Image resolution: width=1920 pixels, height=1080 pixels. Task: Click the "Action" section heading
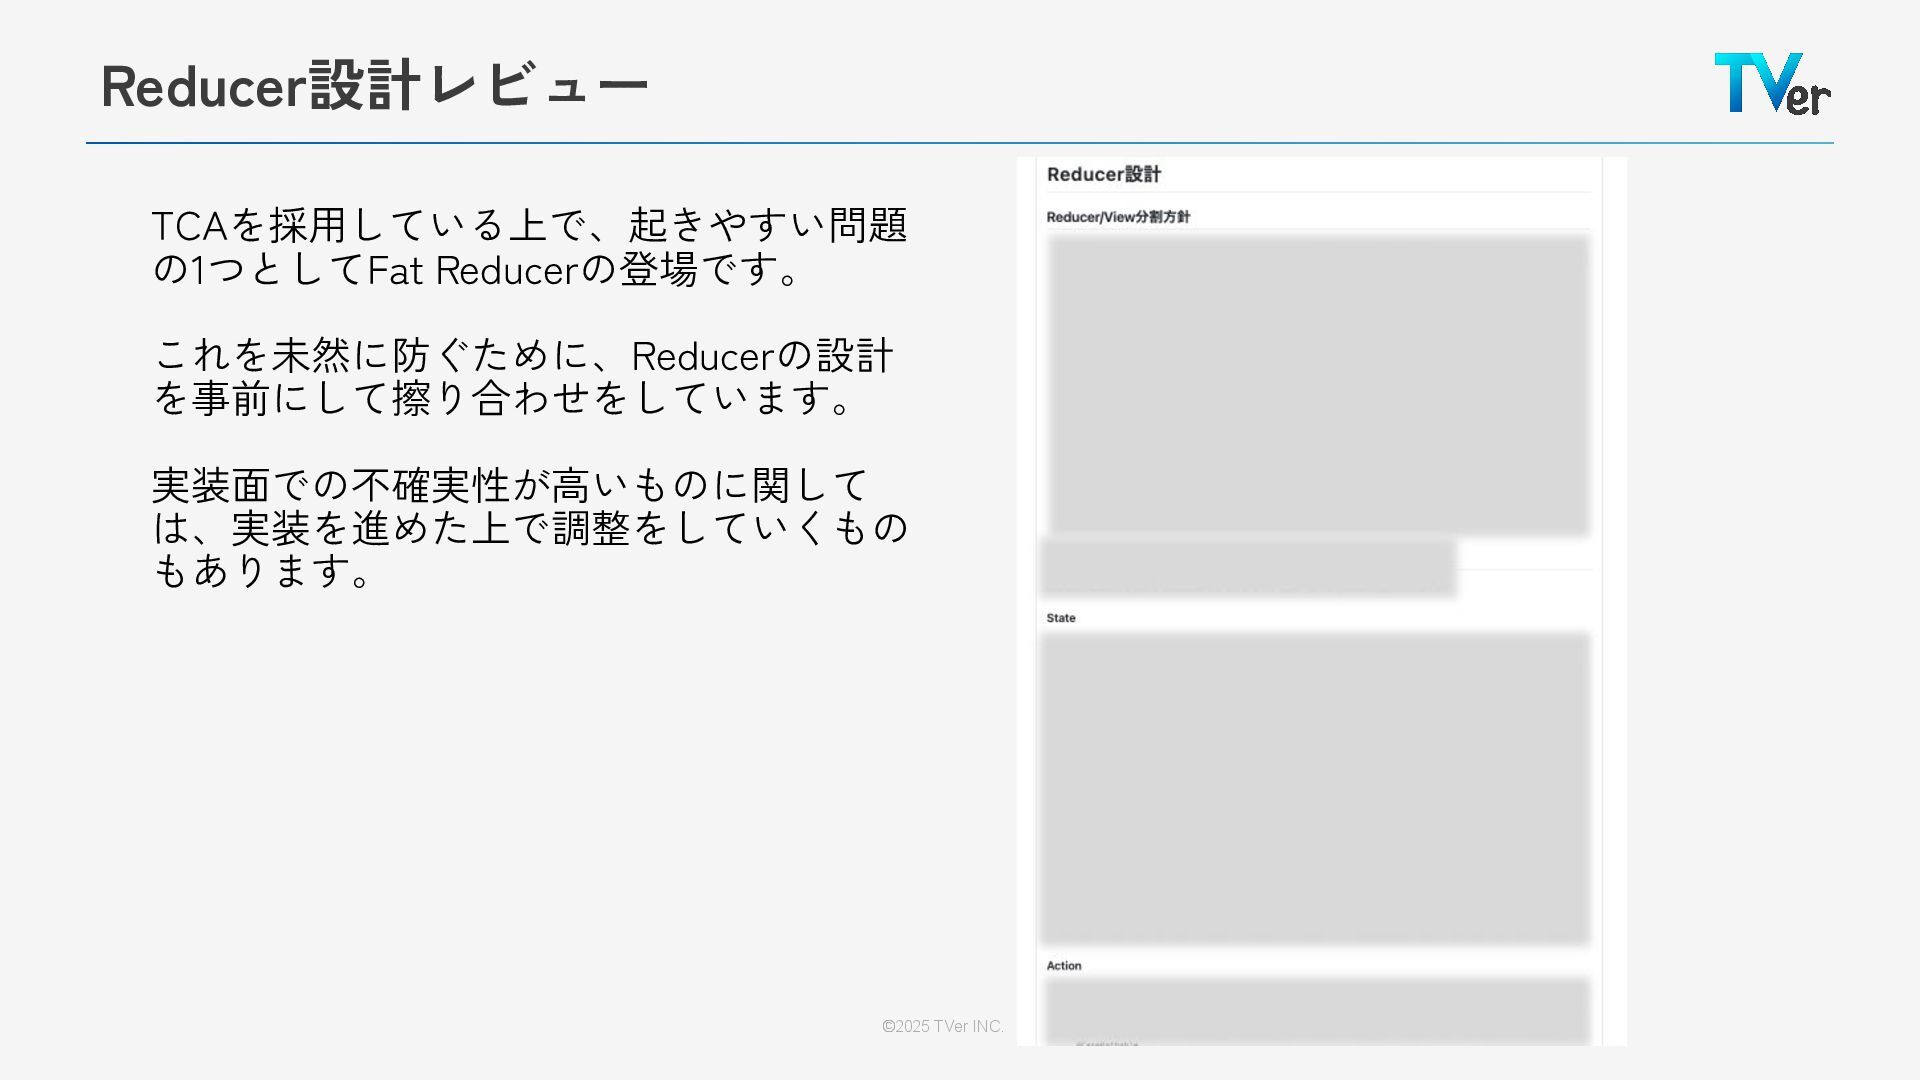tap(1064, 966)
